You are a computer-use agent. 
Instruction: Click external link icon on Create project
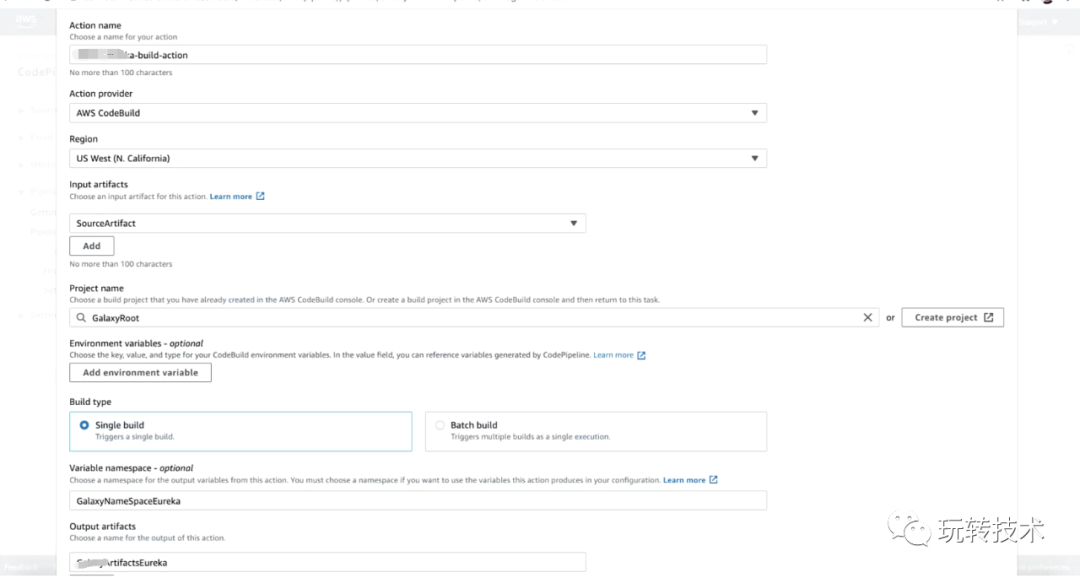point(988,318)
